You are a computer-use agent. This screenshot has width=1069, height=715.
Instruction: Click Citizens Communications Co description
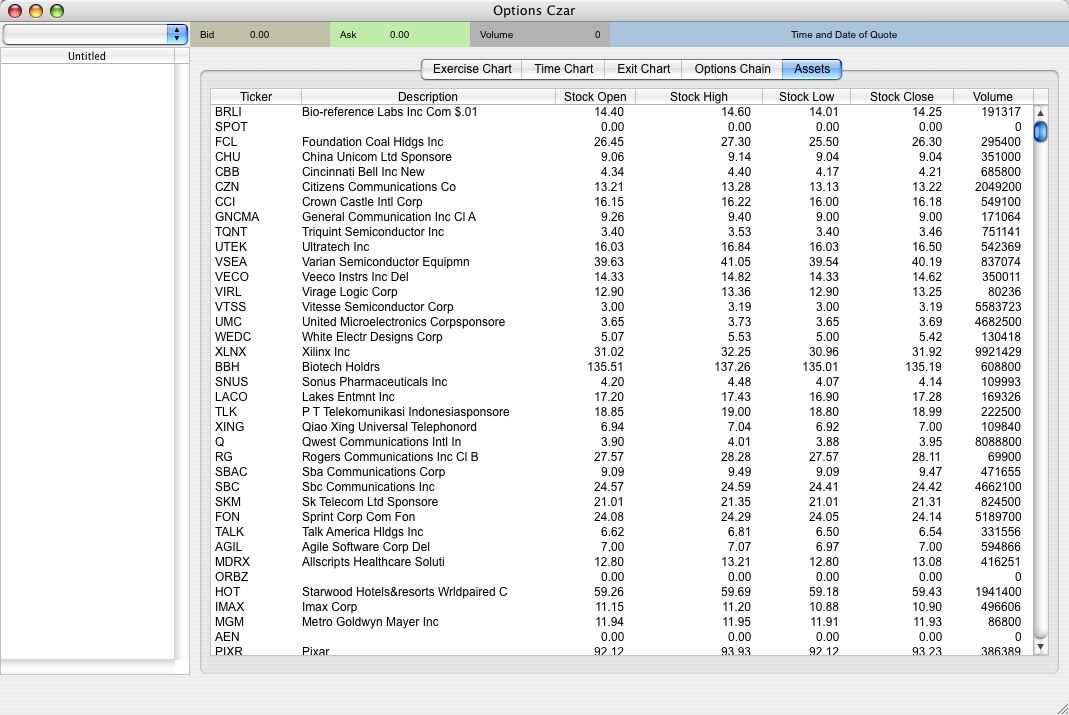point(378,187)
